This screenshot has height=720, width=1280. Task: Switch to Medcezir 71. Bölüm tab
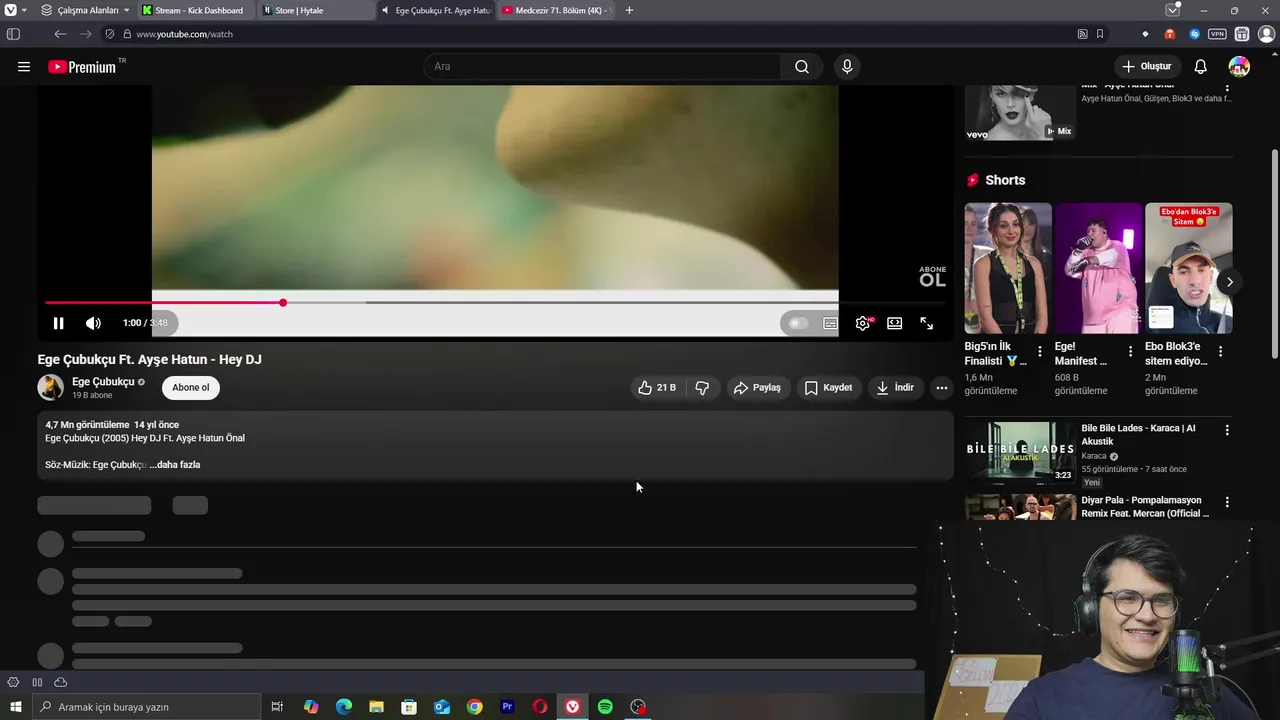pyautogui.click(x=555, y=10)
